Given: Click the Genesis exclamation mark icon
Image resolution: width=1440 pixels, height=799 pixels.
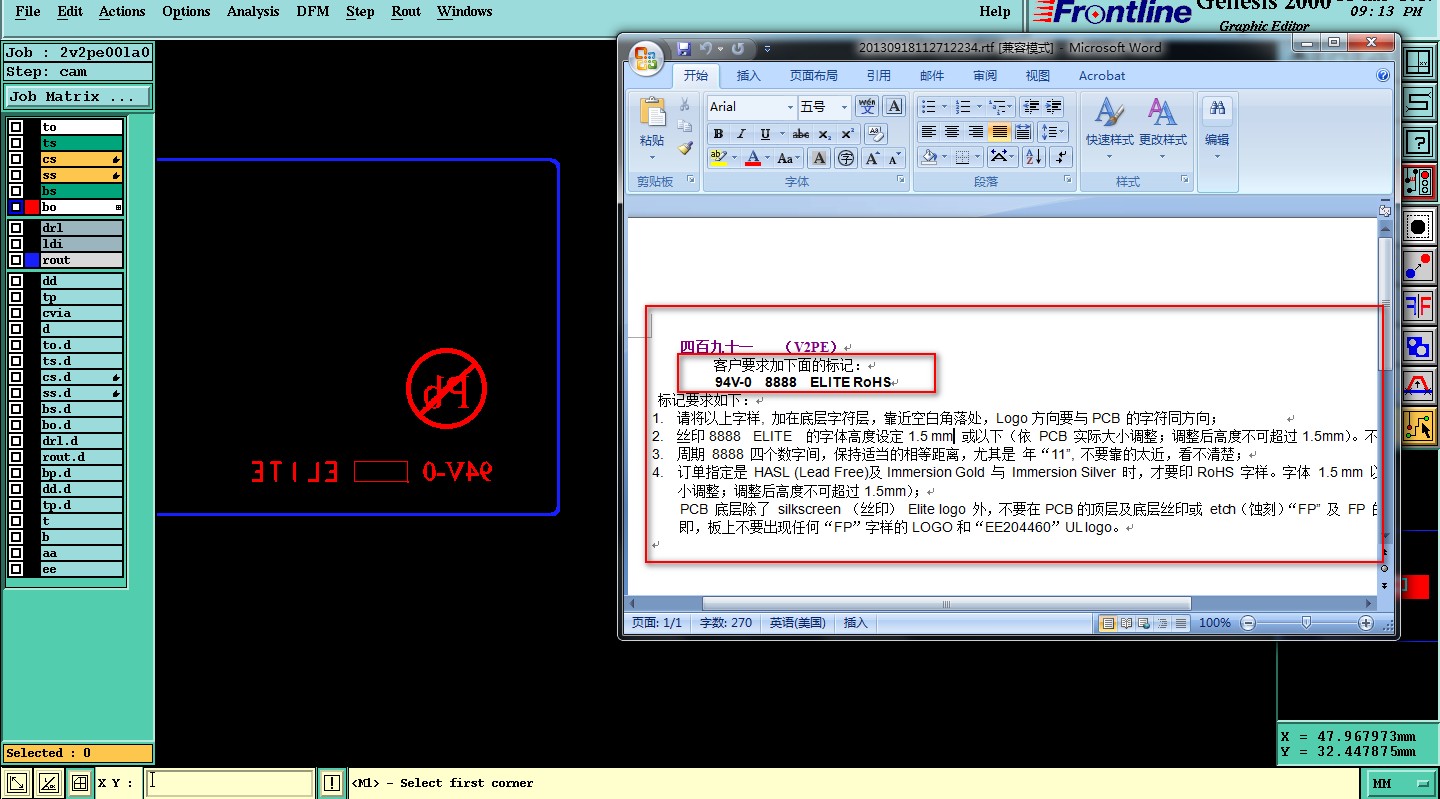Looking at the screenshot, I should 332,783.
